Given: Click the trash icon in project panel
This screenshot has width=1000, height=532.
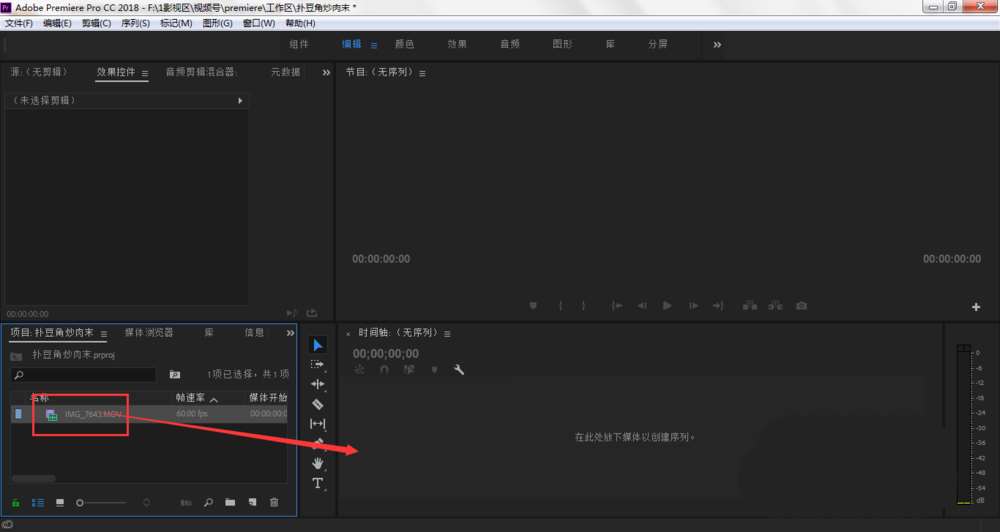Looking at the screenshot, I should 274,502.
